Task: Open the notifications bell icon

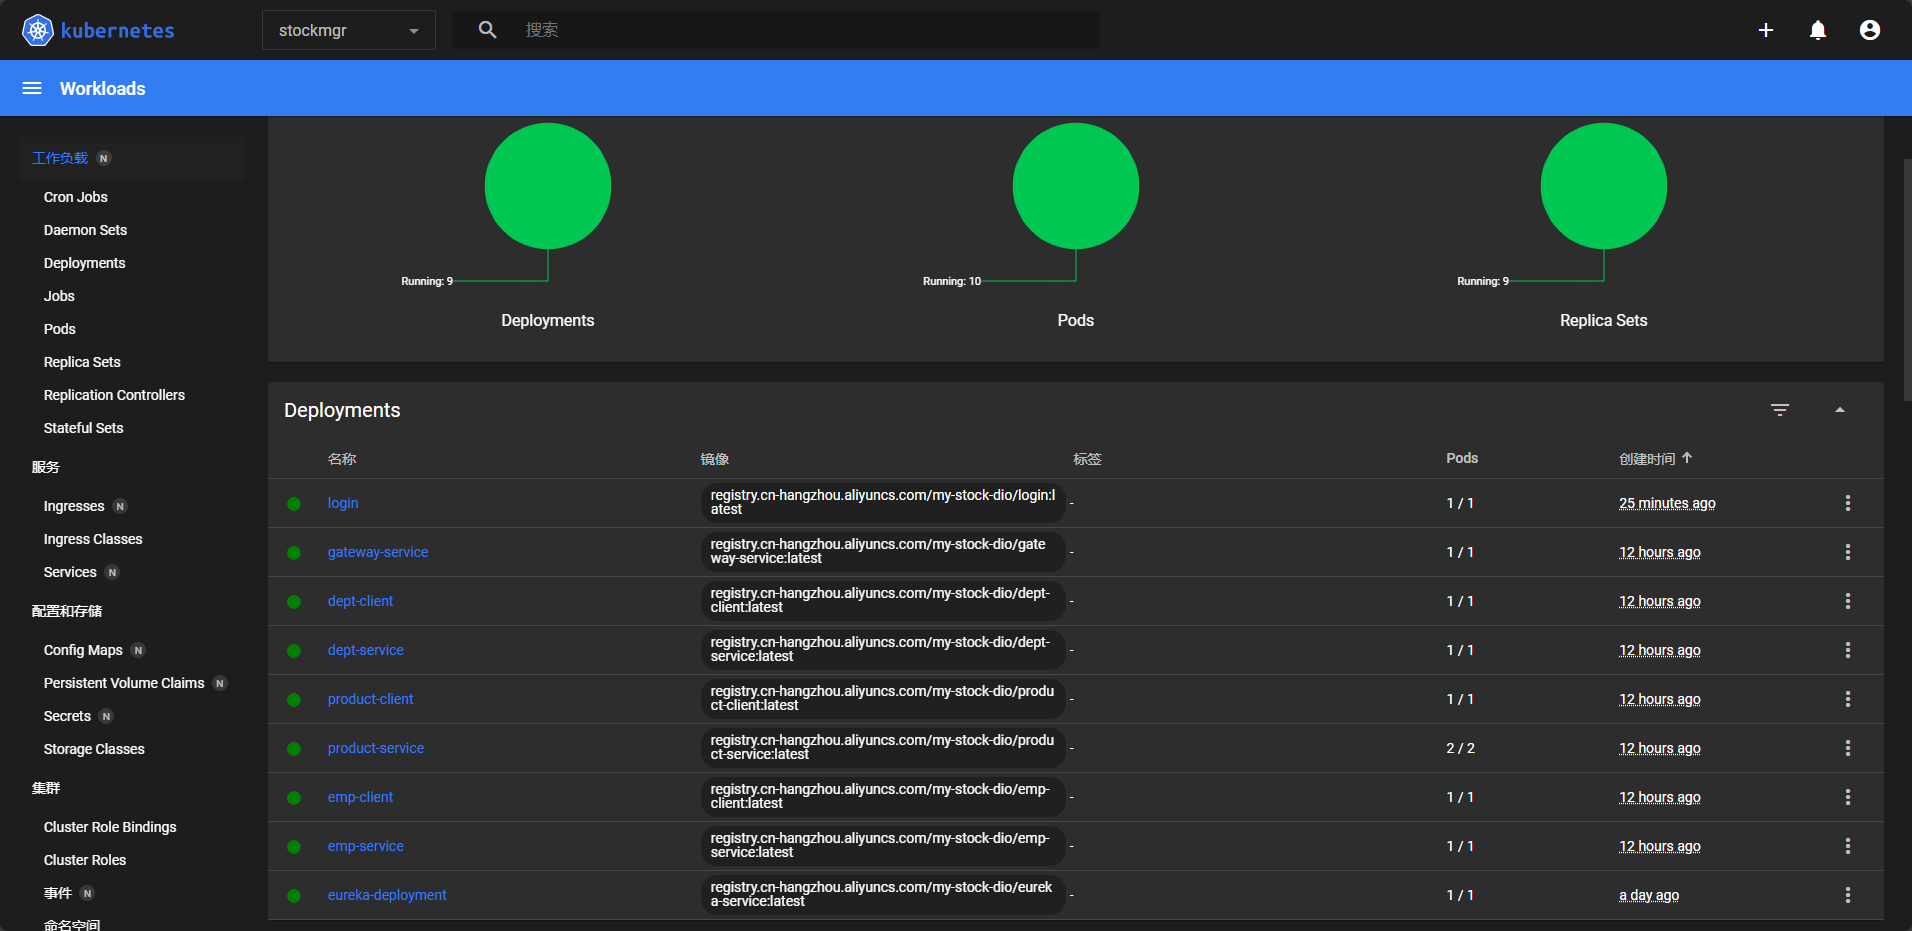Action: 1817,30
